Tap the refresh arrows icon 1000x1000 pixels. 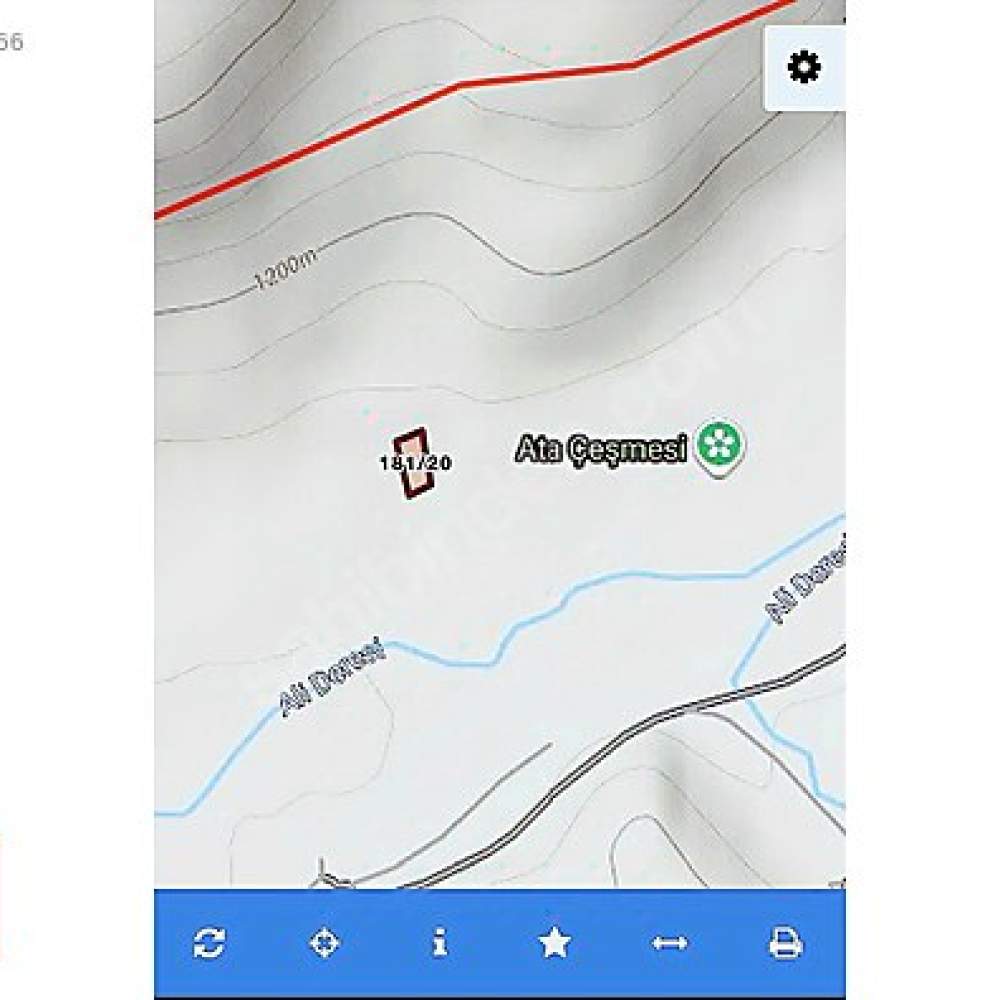[210, 943]
